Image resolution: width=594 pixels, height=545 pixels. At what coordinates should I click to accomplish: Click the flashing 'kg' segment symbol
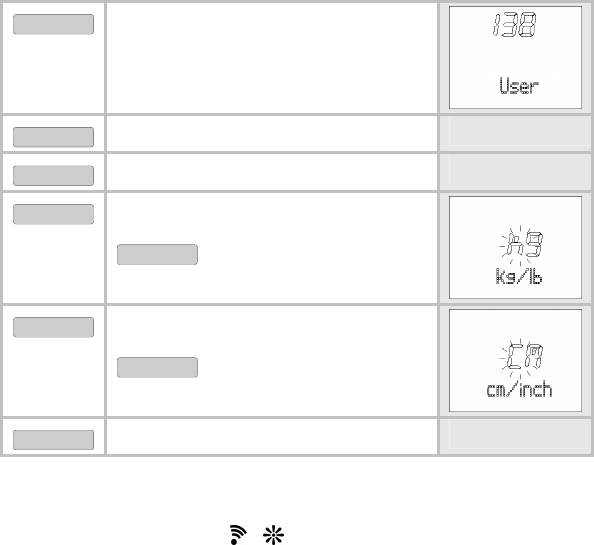[522, 244]
